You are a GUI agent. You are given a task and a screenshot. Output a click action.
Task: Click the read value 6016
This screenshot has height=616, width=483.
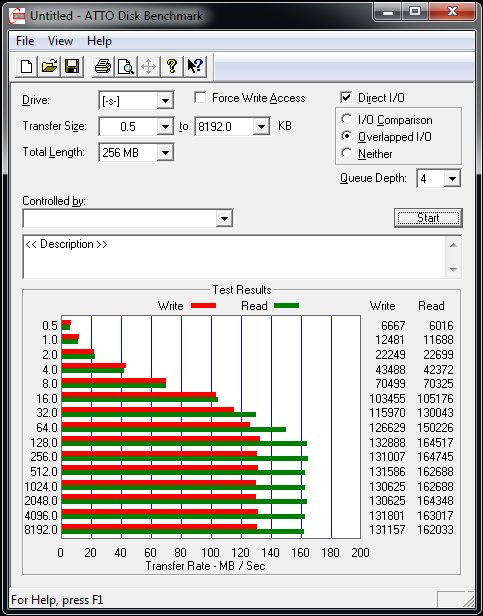tap(441, 326)
